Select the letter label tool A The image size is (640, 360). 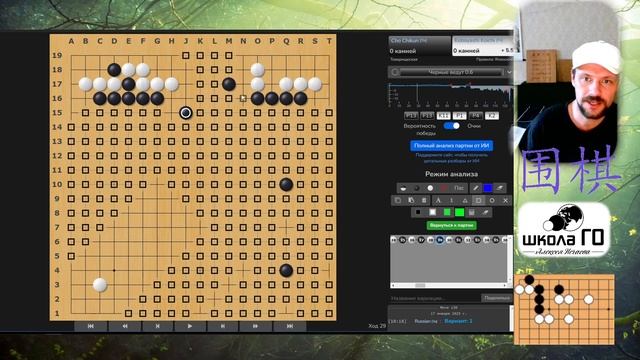click(438, 200)
